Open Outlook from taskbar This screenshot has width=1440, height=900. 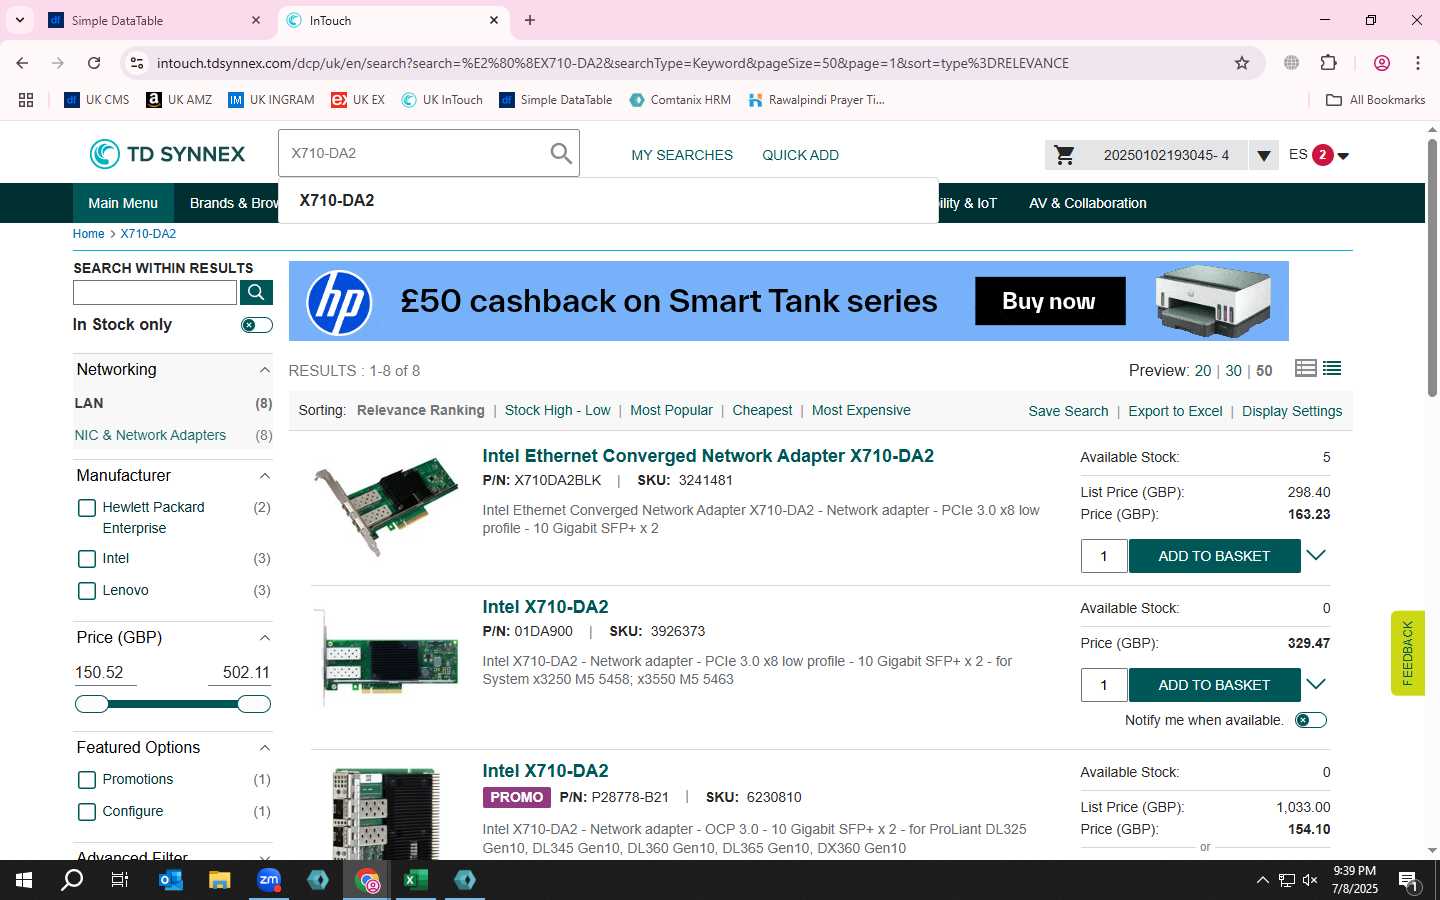coord(171,880)
